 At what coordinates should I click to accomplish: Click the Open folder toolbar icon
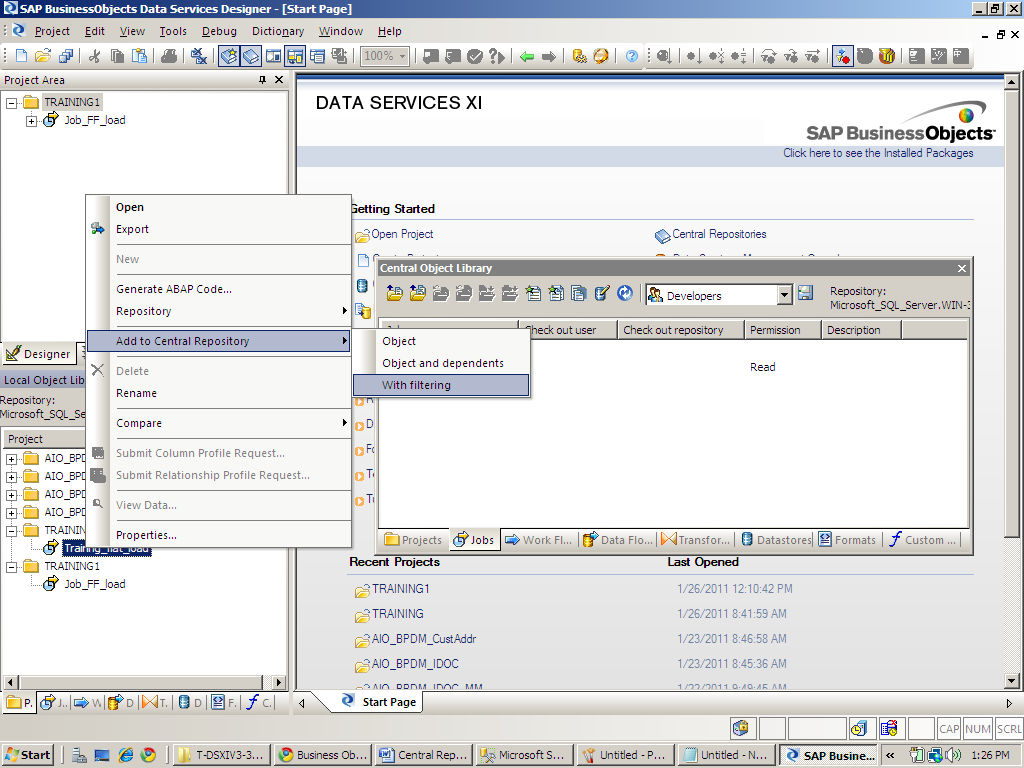(x=43, y=56)
